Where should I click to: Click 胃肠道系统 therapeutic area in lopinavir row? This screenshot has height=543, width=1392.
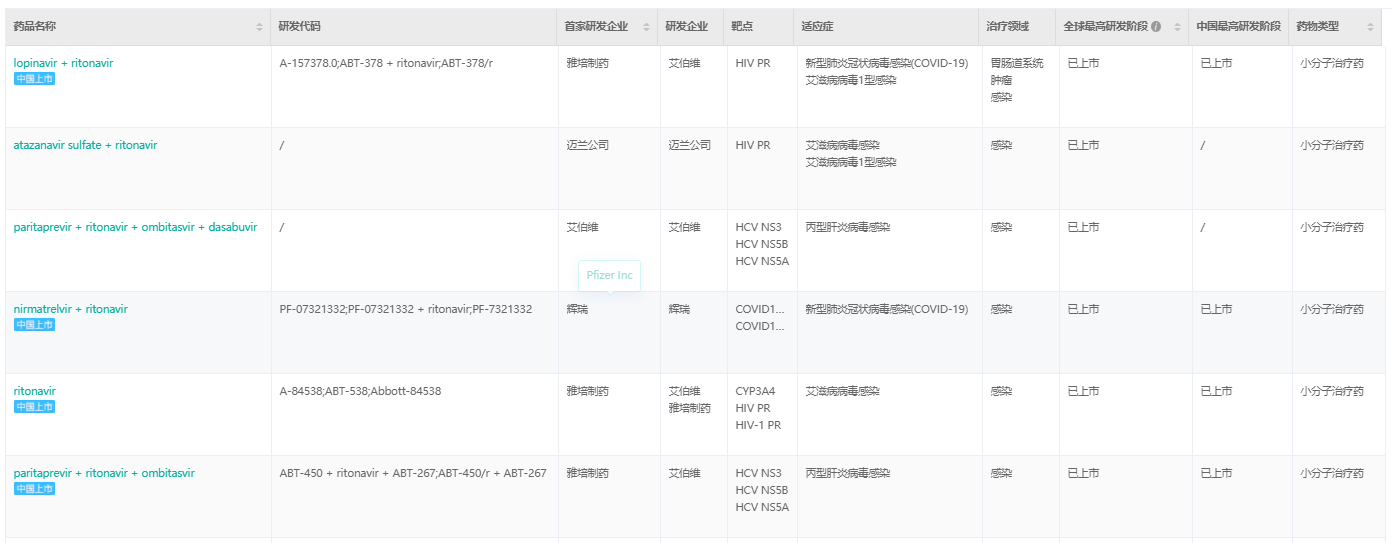[1017, 63]
